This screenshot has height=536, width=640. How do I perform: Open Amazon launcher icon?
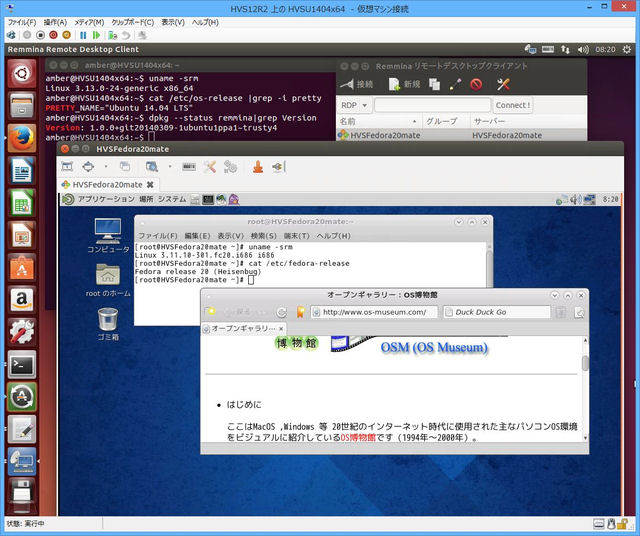22,300
